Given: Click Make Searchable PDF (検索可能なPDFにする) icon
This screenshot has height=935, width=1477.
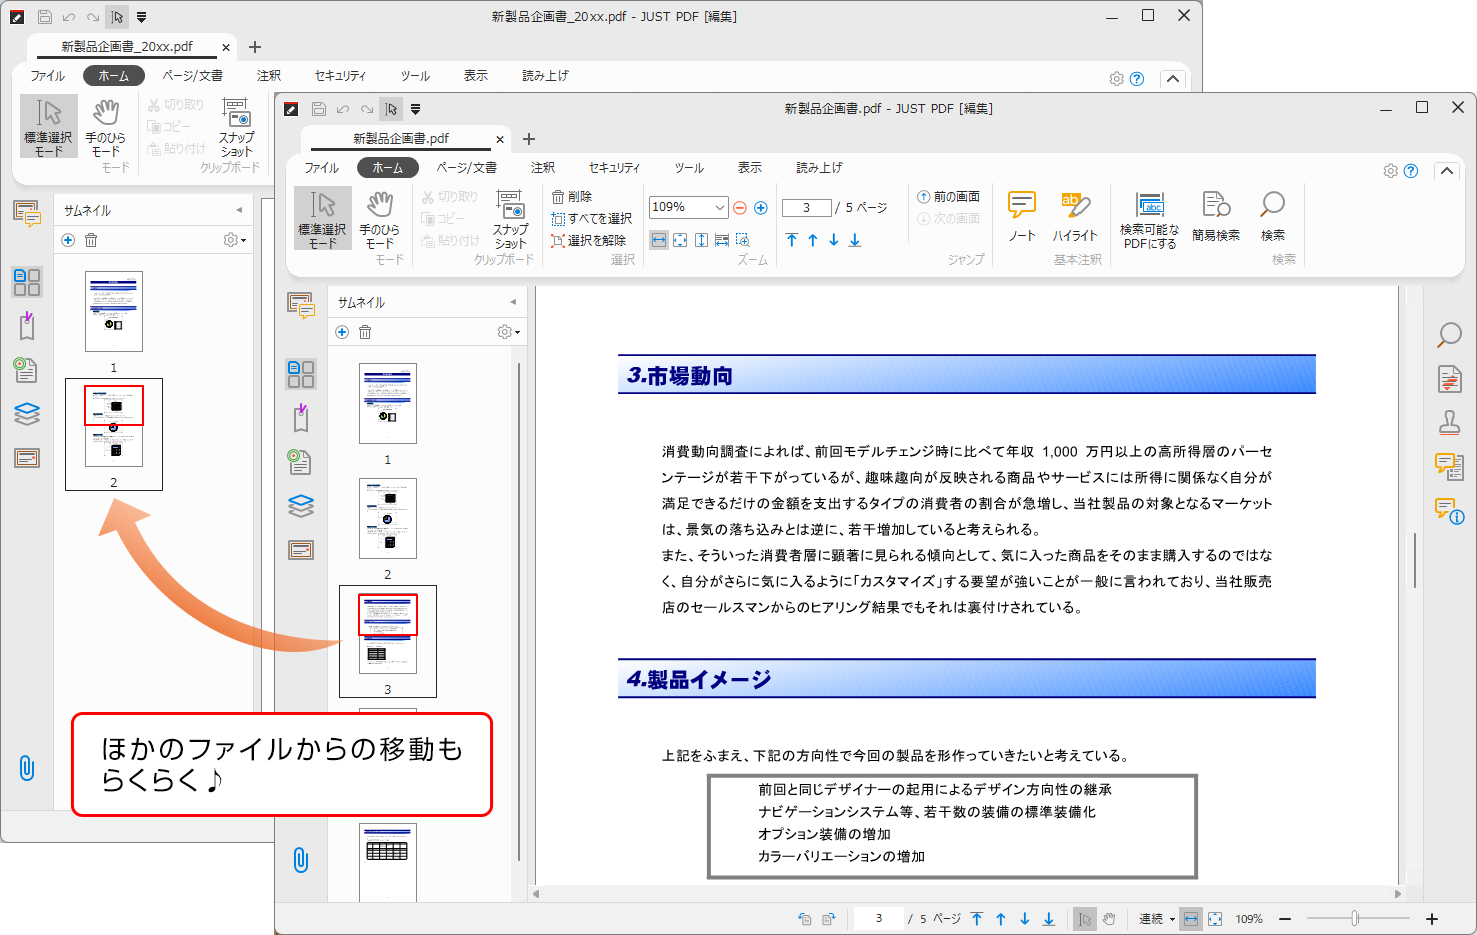Looking at the screenshot, I should tap(1150, 219).
